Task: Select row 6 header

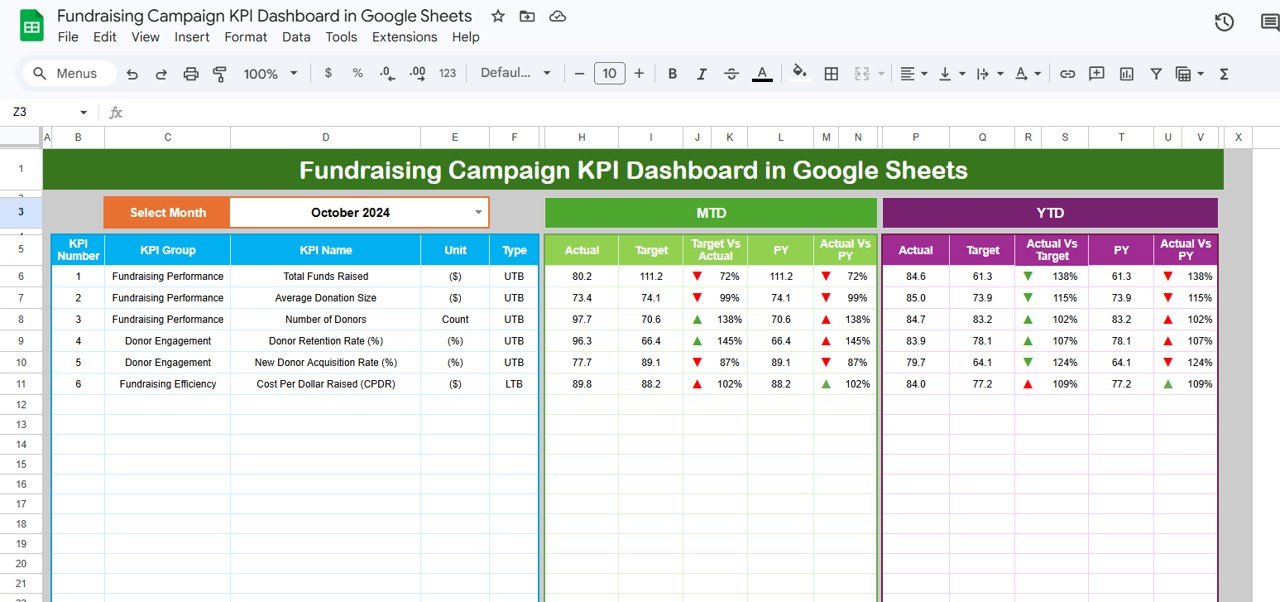Action: pyautogui.click(x=21, y=276)
